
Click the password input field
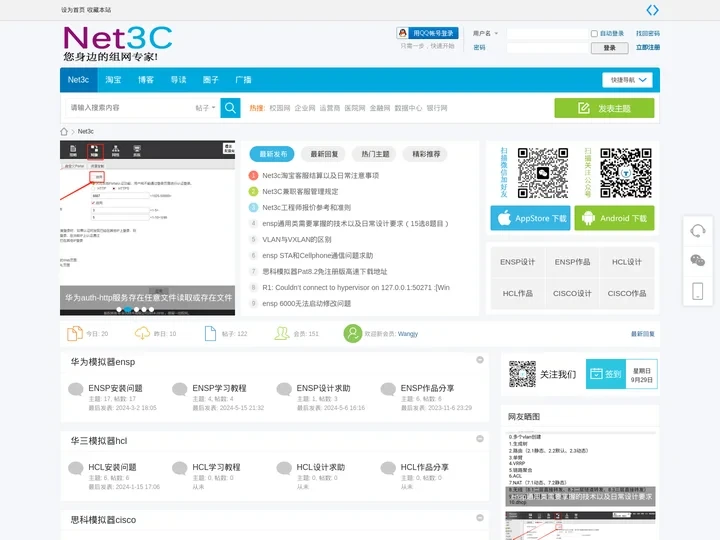tap(547, 48)
